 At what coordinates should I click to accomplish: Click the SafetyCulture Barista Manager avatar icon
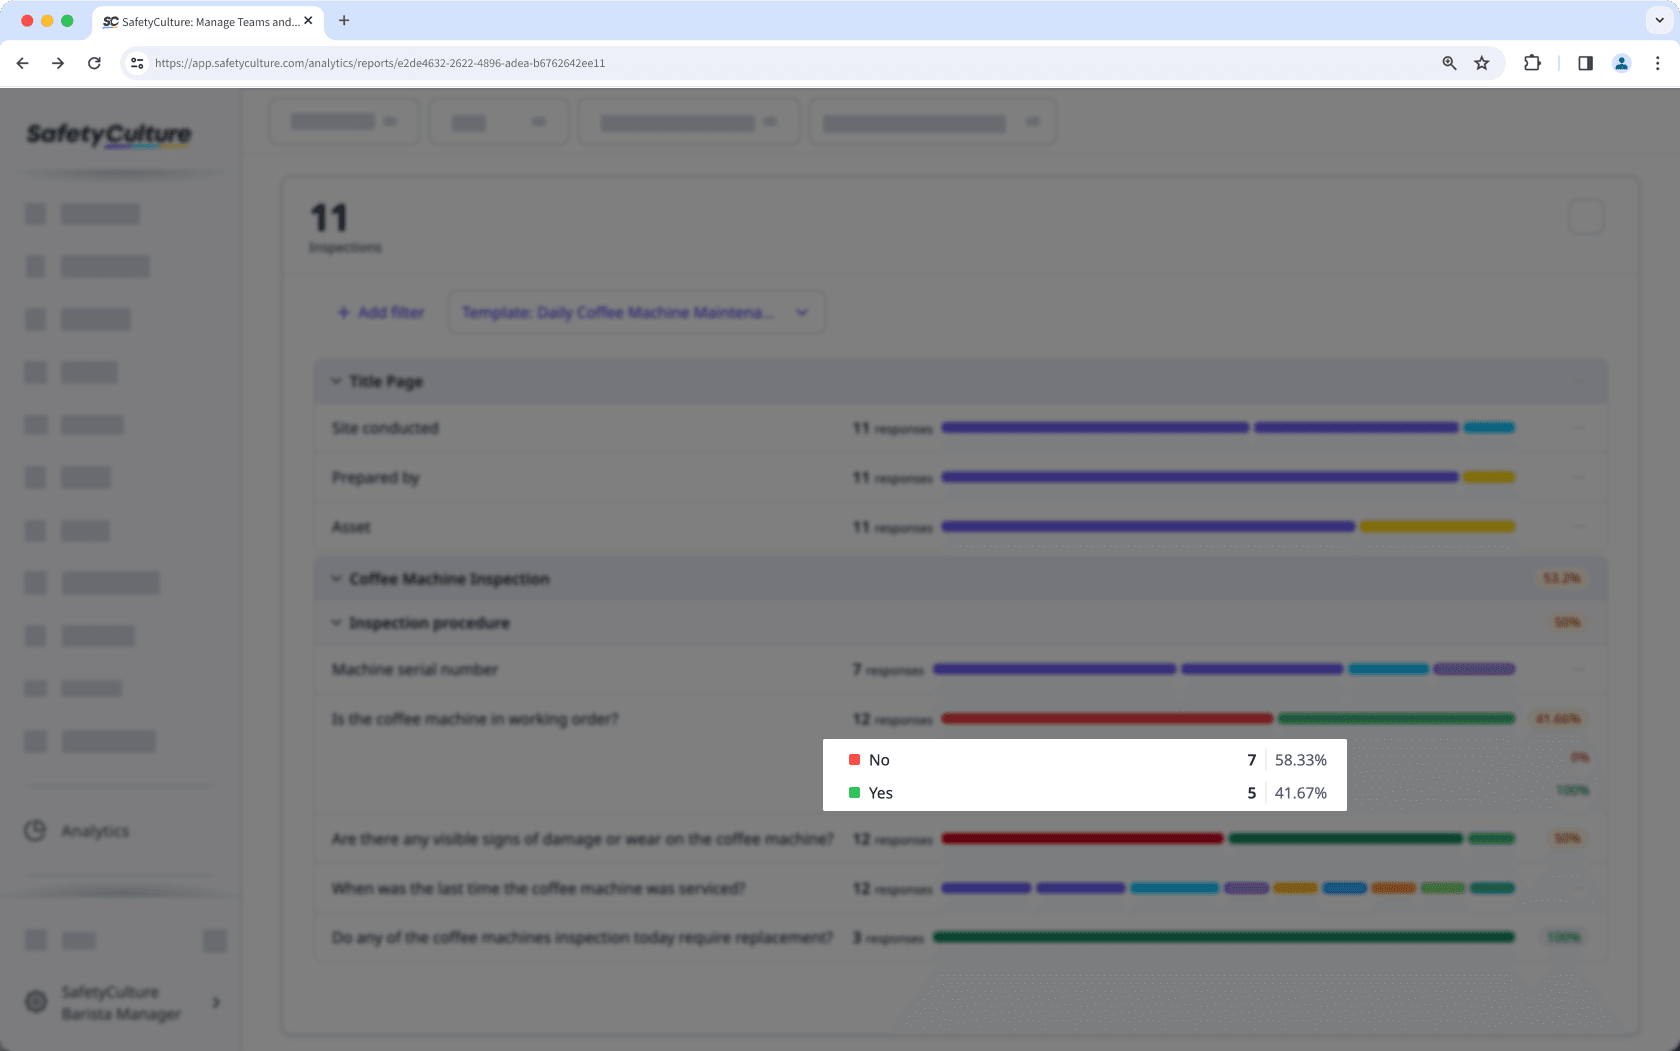[x=37, y=1002]
